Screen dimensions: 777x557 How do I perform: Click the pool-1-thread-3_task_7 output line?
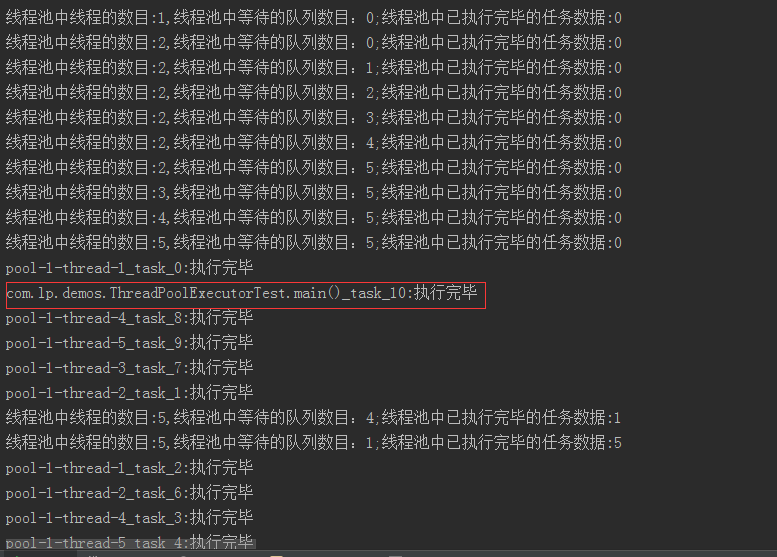coord(129,368)
